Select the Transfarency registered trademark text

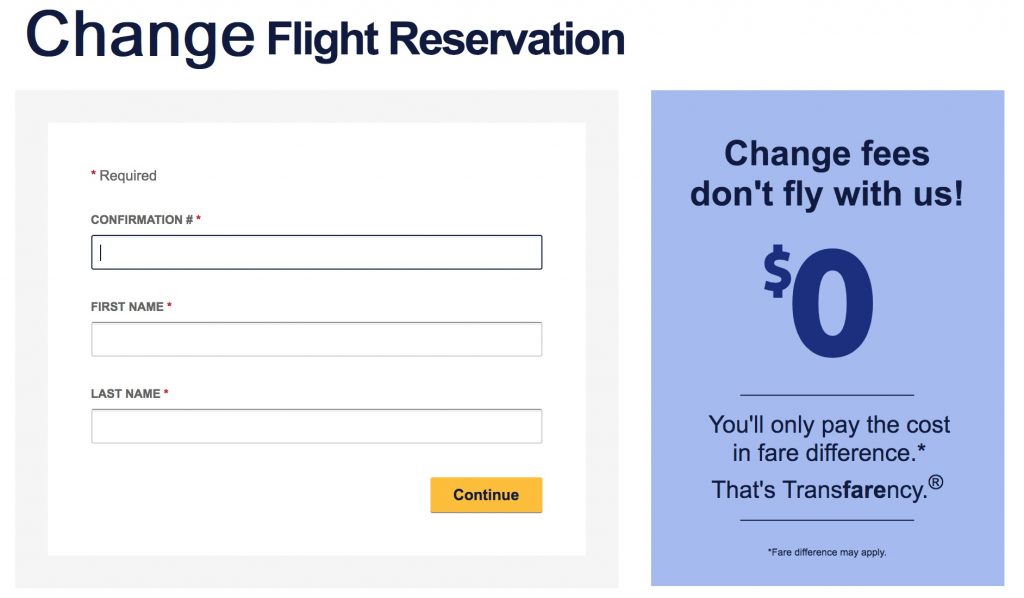pos(824,489)
